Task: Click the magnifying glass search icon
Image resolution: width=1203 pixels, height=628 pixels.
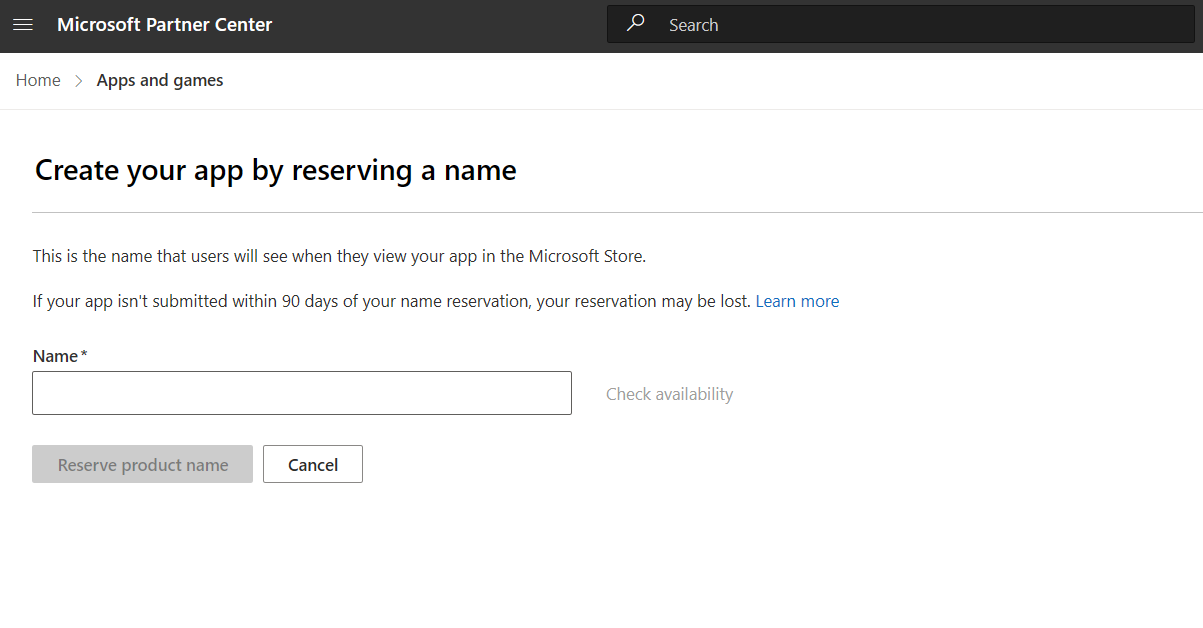Action: point(636,24)
